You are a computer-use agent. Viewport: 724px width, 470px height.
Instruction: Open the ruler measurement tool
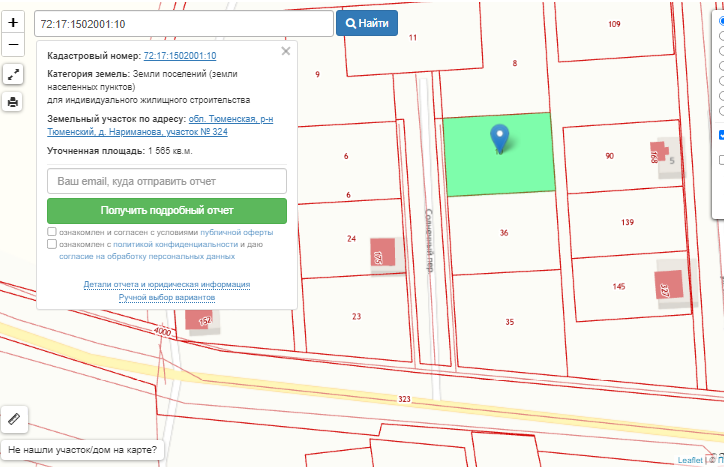point(13,419)
